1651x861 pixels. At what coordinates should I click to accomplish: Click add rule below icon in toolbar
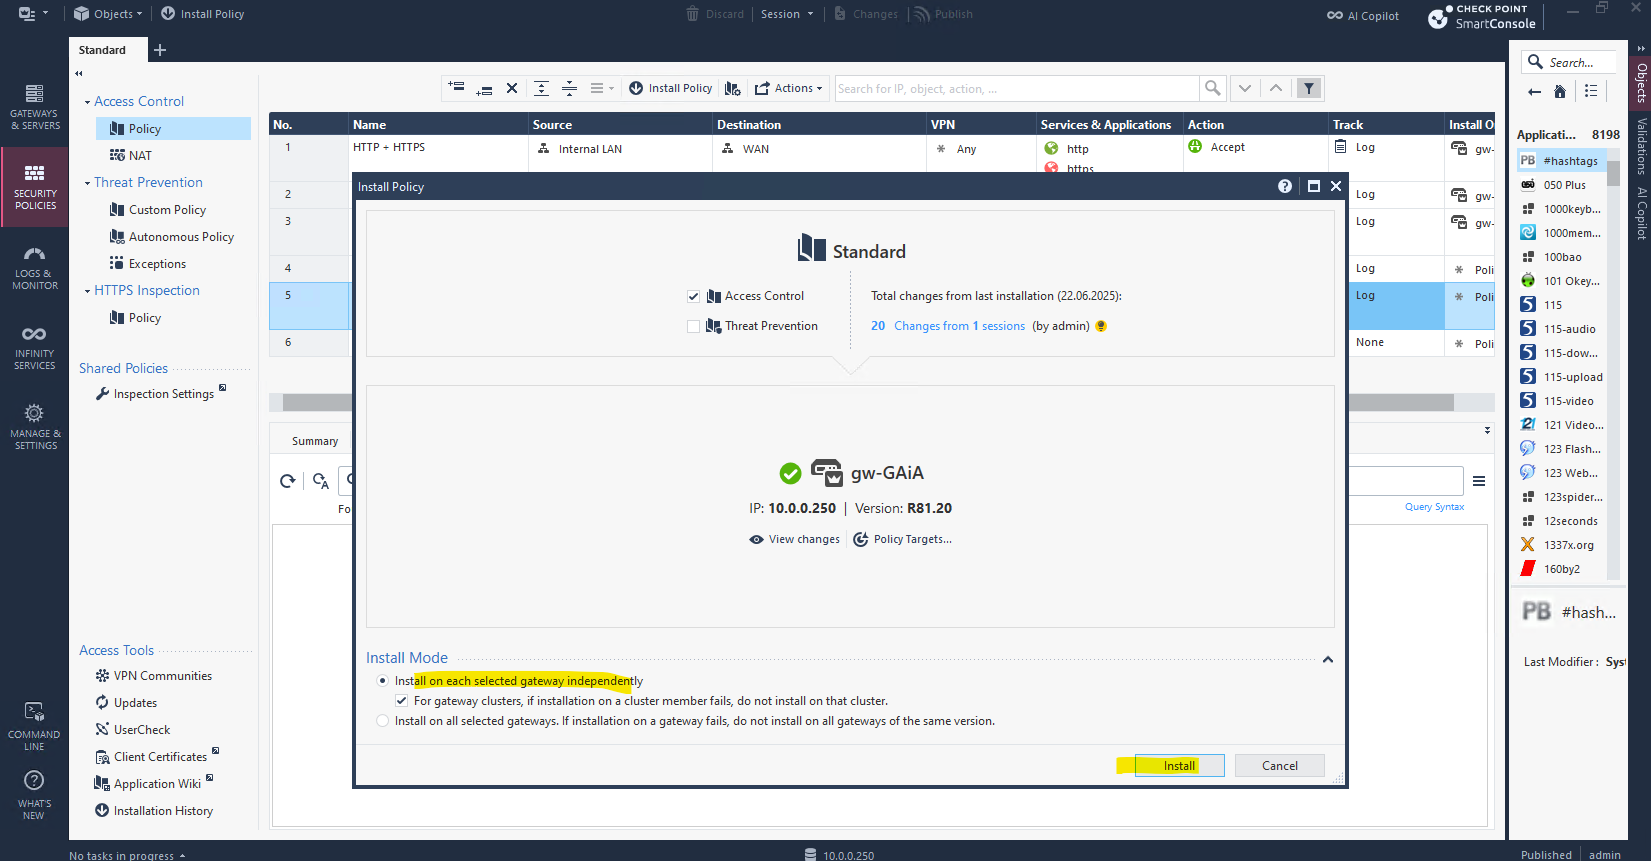484,89
